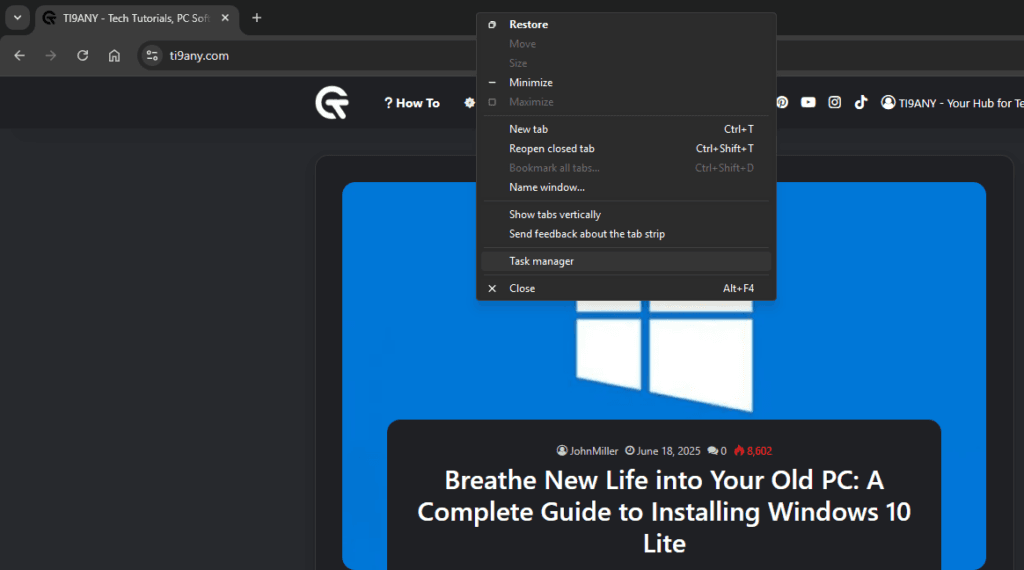Choose Reopen closed tab option
1024x570 pixels.
pos(551,149)
